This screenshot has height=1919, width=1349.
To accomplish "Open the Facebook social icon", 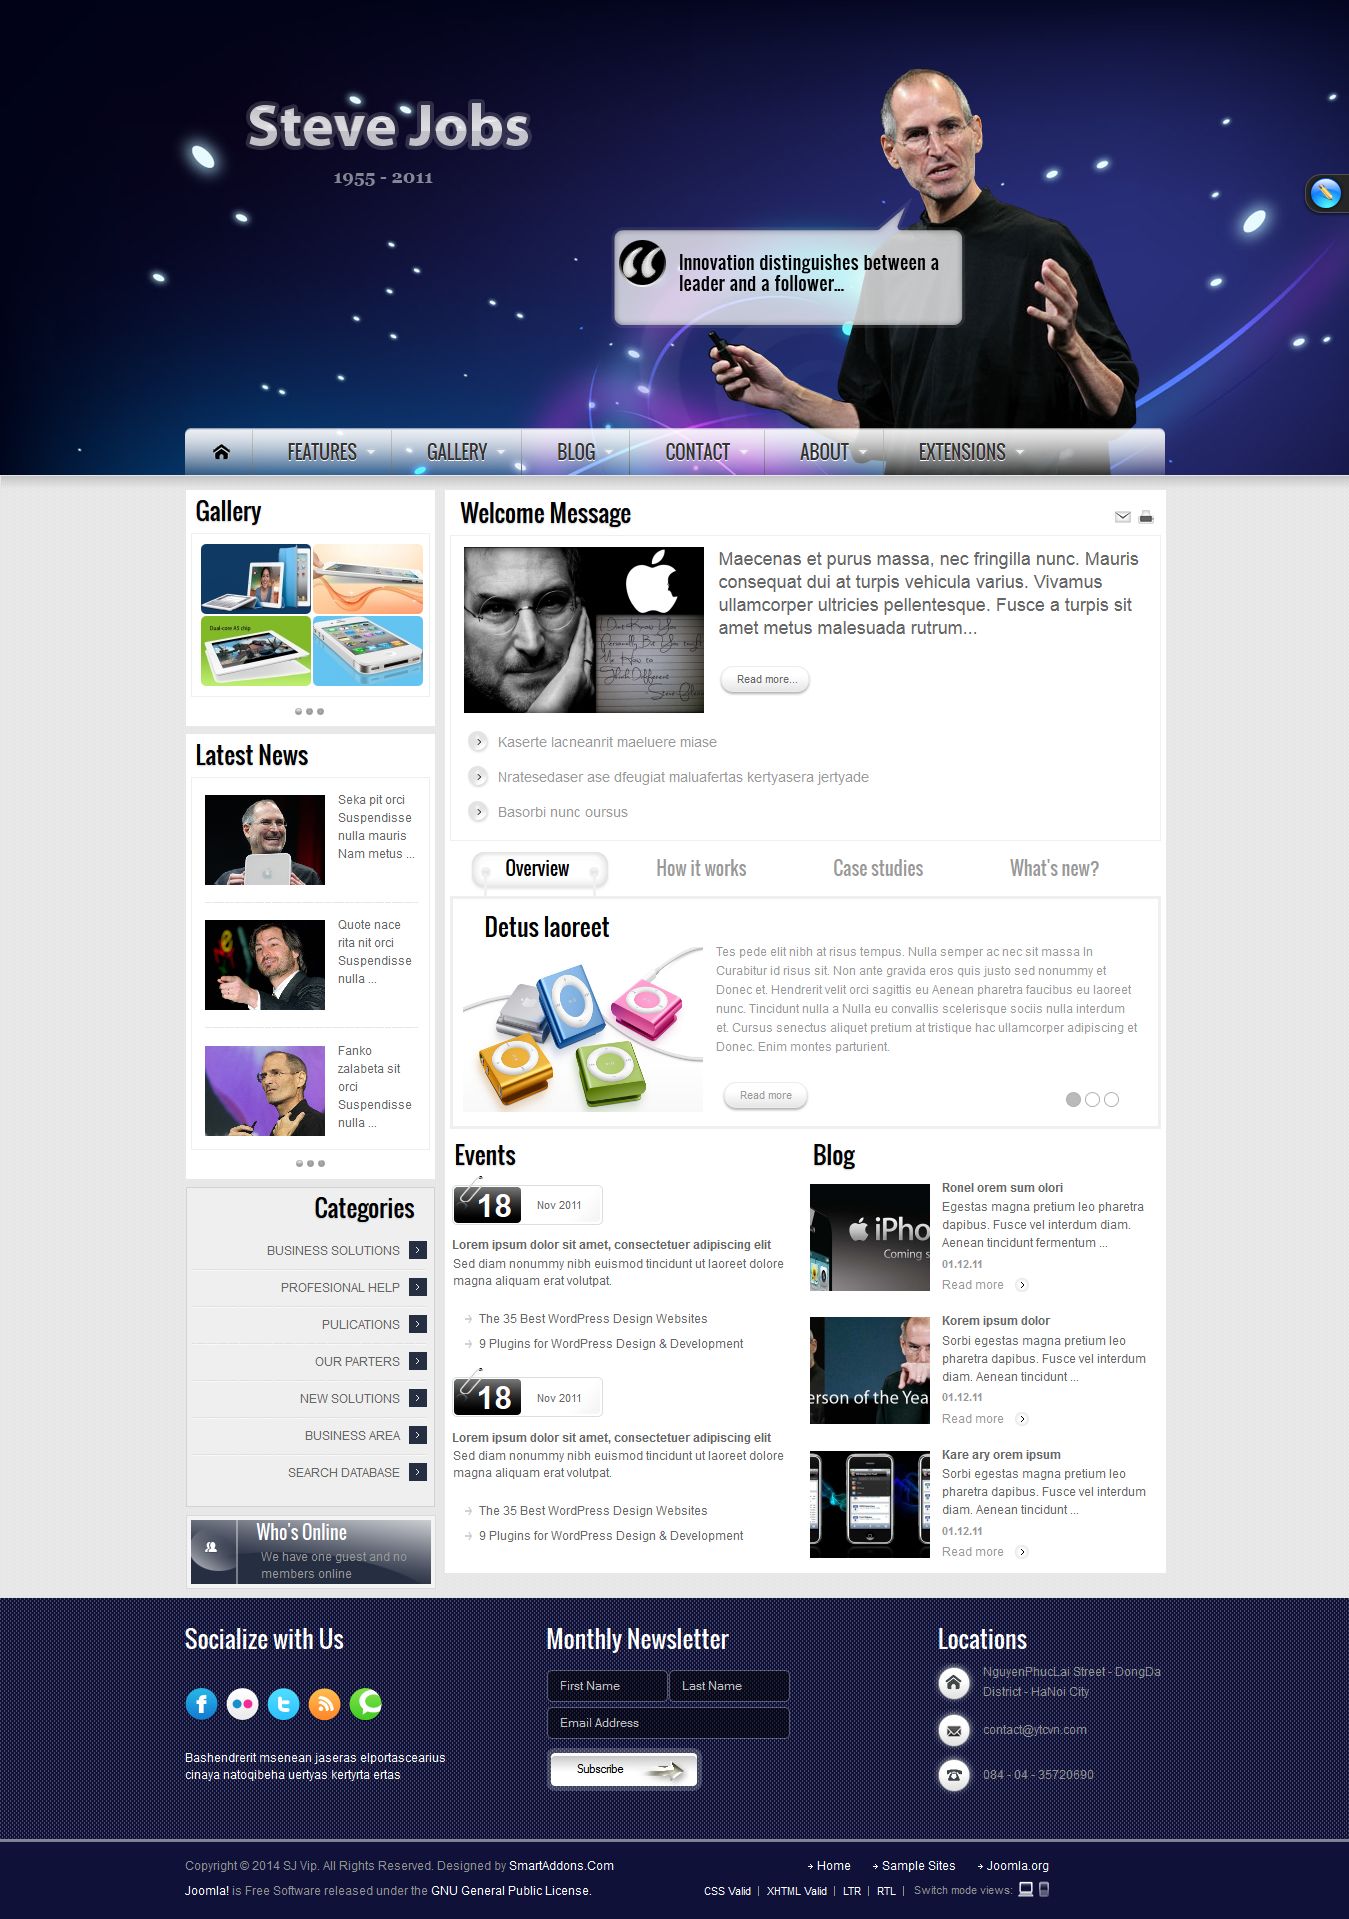I will click(201, 1703).
